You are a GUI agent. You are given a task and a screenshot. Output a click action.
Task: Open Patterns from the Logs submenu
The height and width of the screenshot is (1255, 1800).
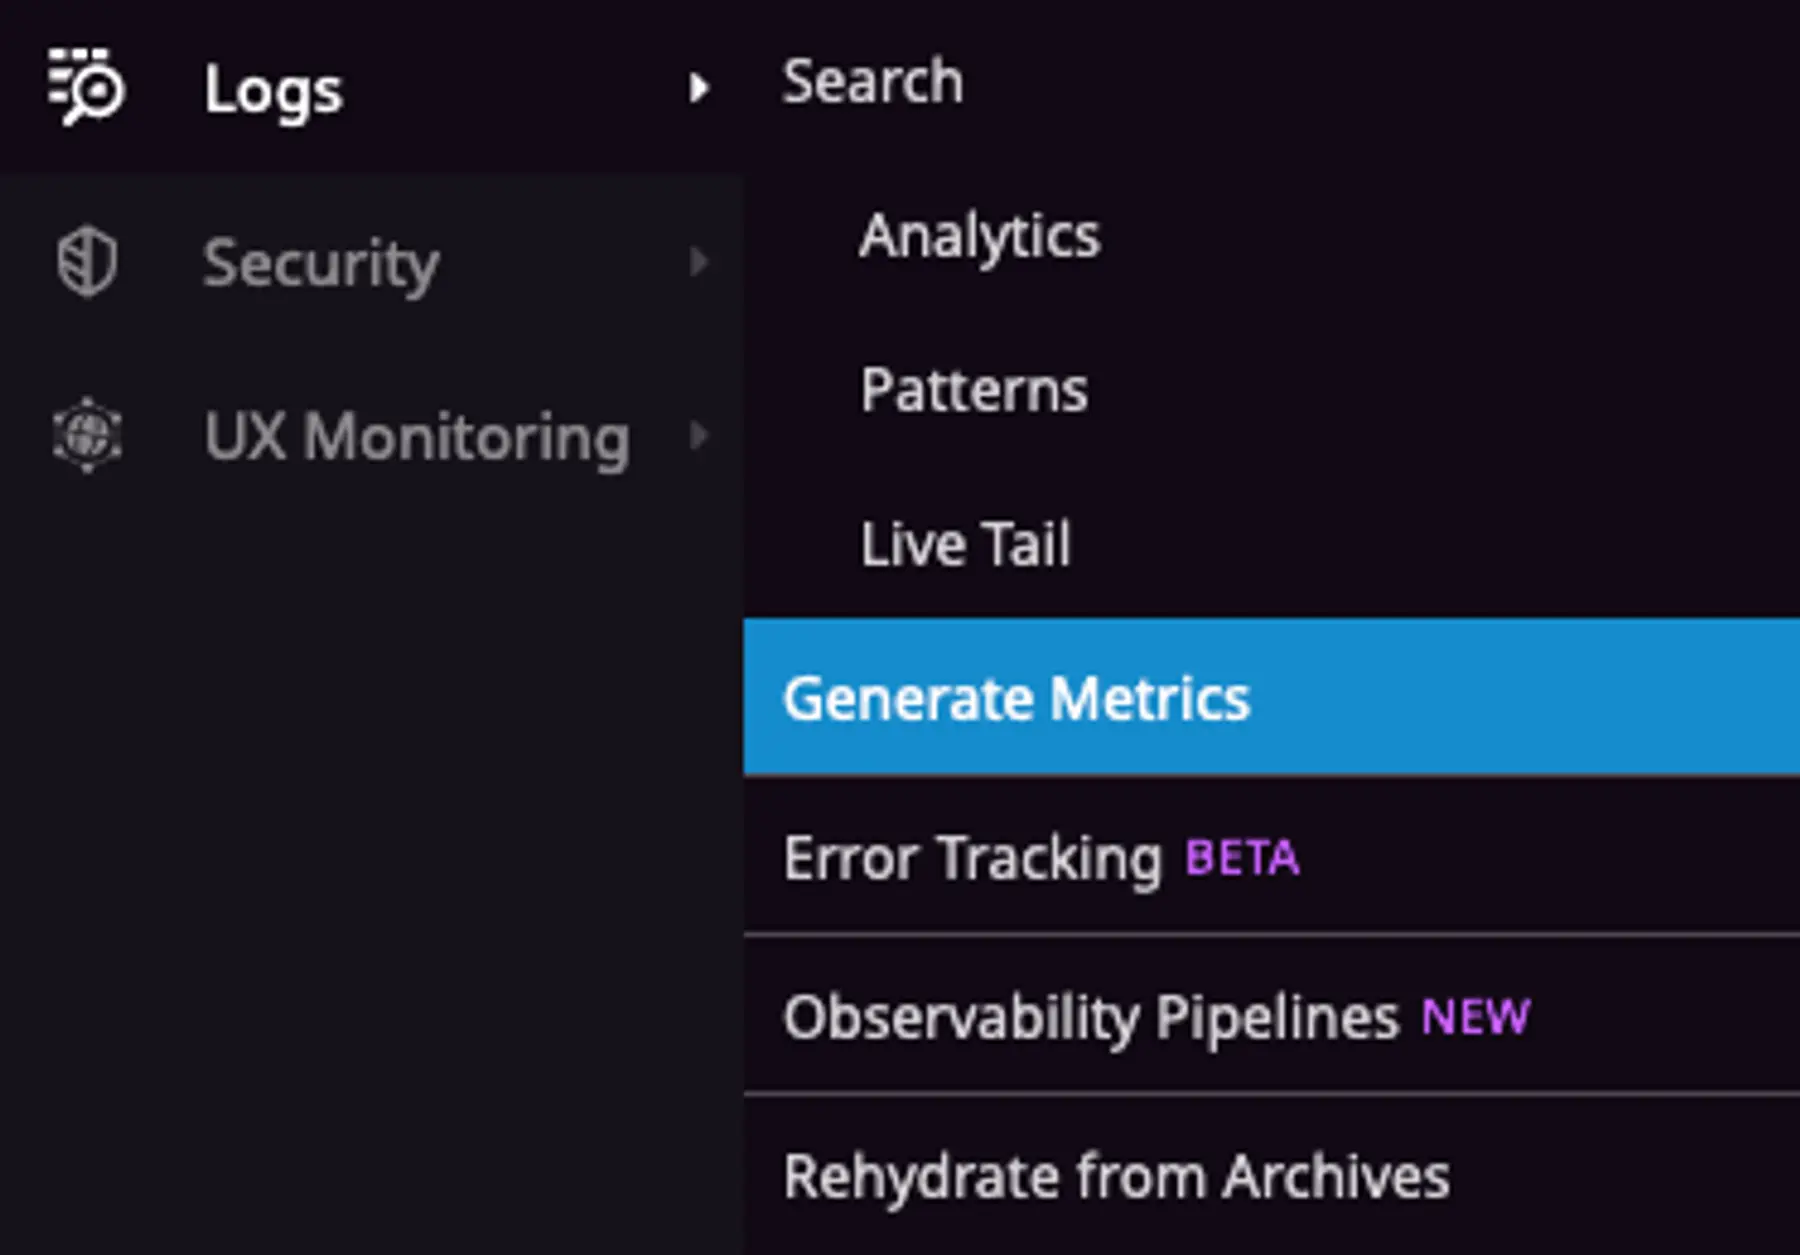tap(975, 390)
